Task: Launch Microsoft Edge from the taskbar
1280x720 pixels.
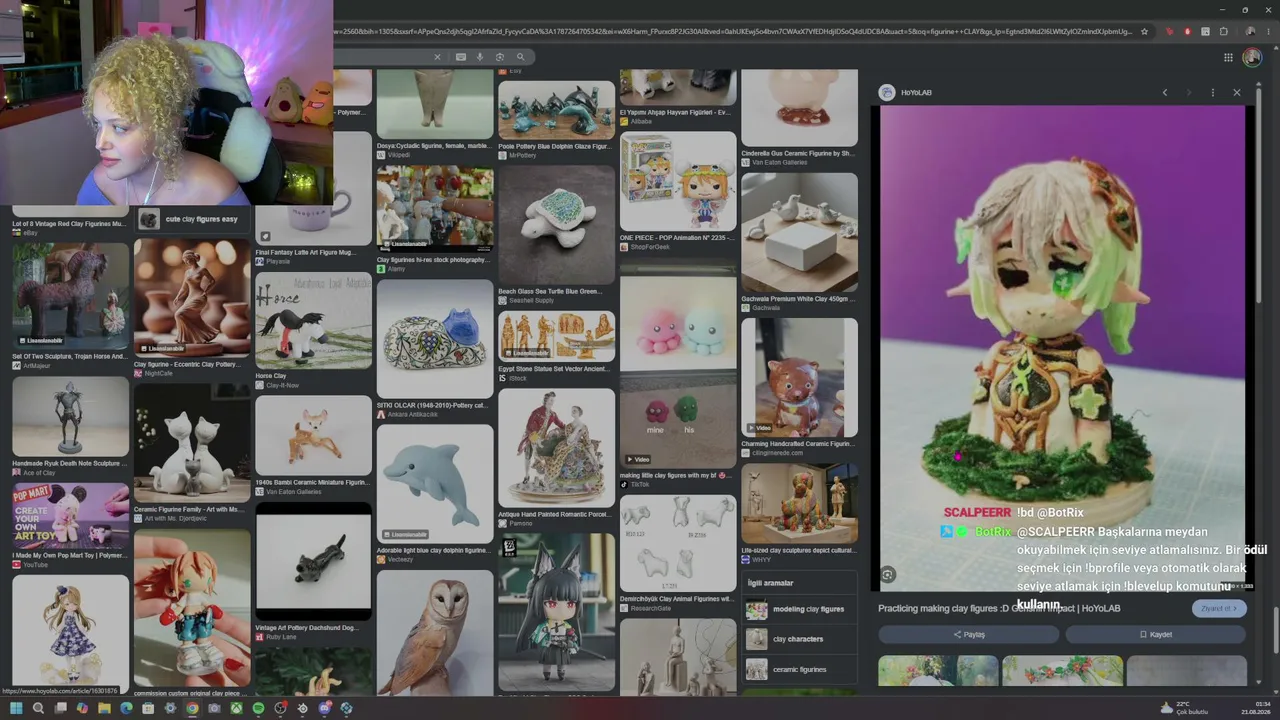Action: click(126, 708)
